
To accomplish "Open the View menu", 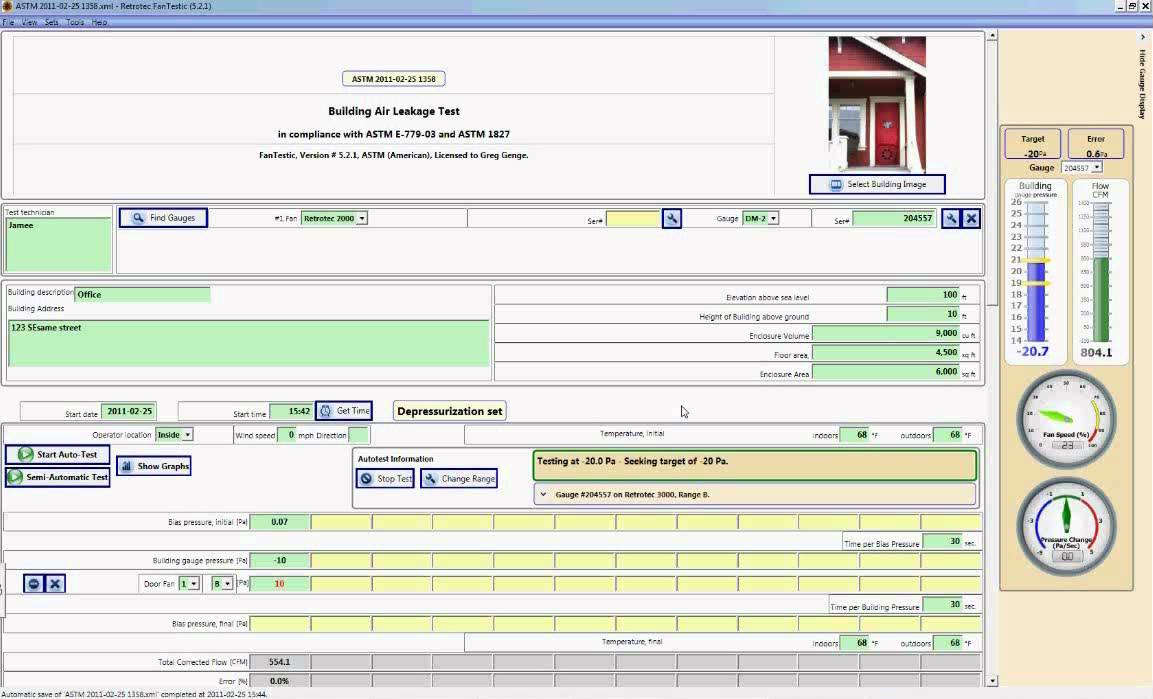I will click(29, 22).
